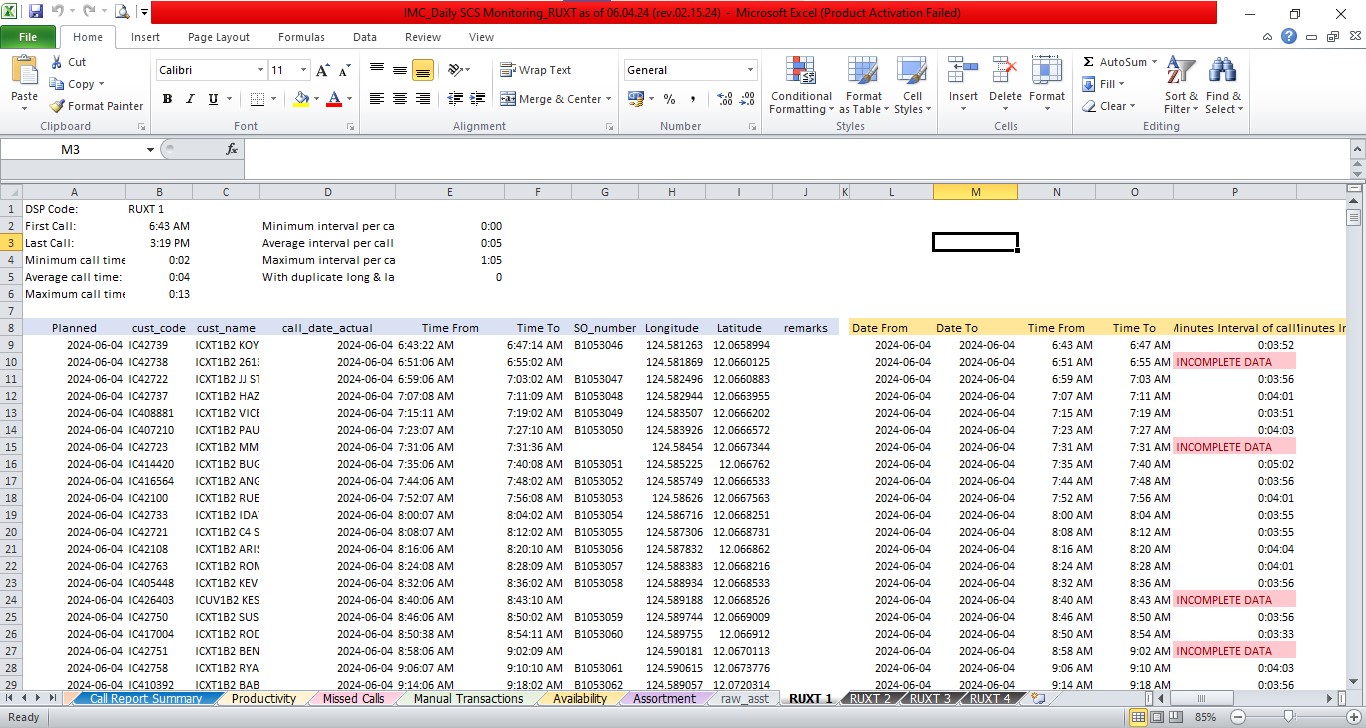Screen dimensions: 1366x728
Task: Toggle Bottom Align
Action: click(x=423, y=70)
